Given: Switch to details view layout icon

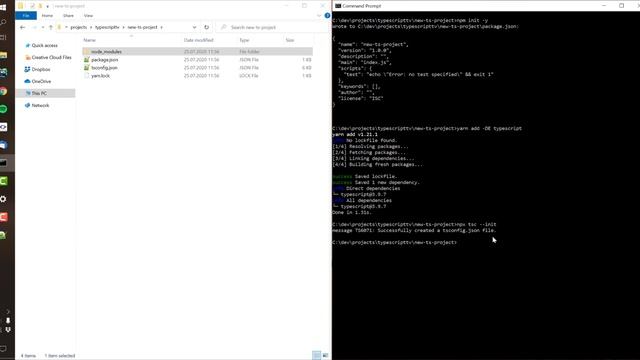Looking at the screenshot, I should (x=316, y=356).
